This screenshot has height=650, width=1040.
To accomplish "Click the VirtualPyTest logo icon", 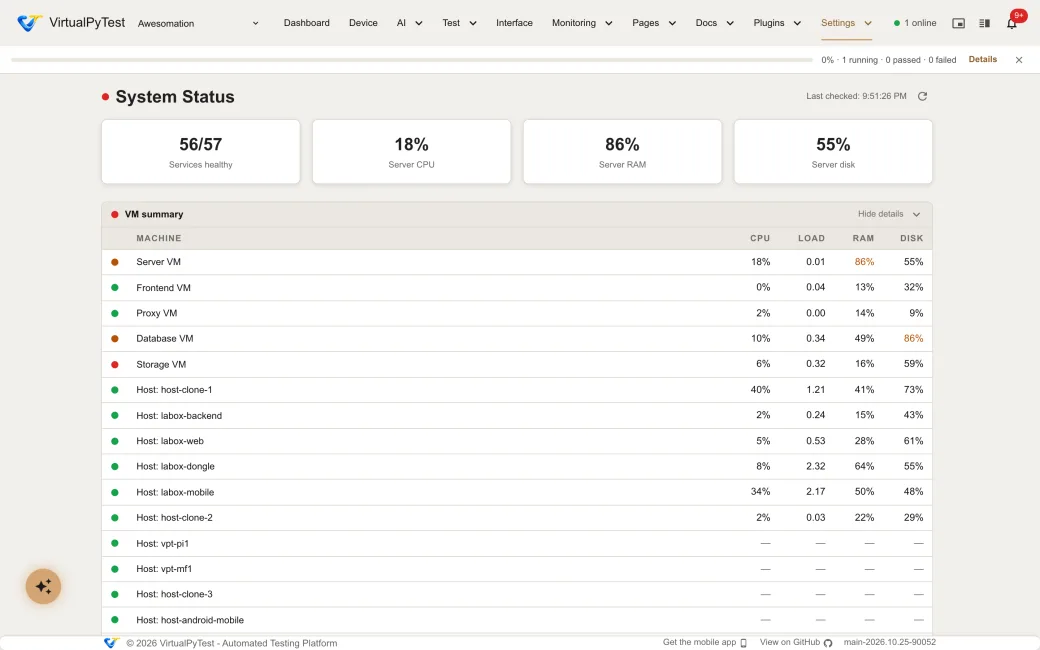I will (29, 23).
